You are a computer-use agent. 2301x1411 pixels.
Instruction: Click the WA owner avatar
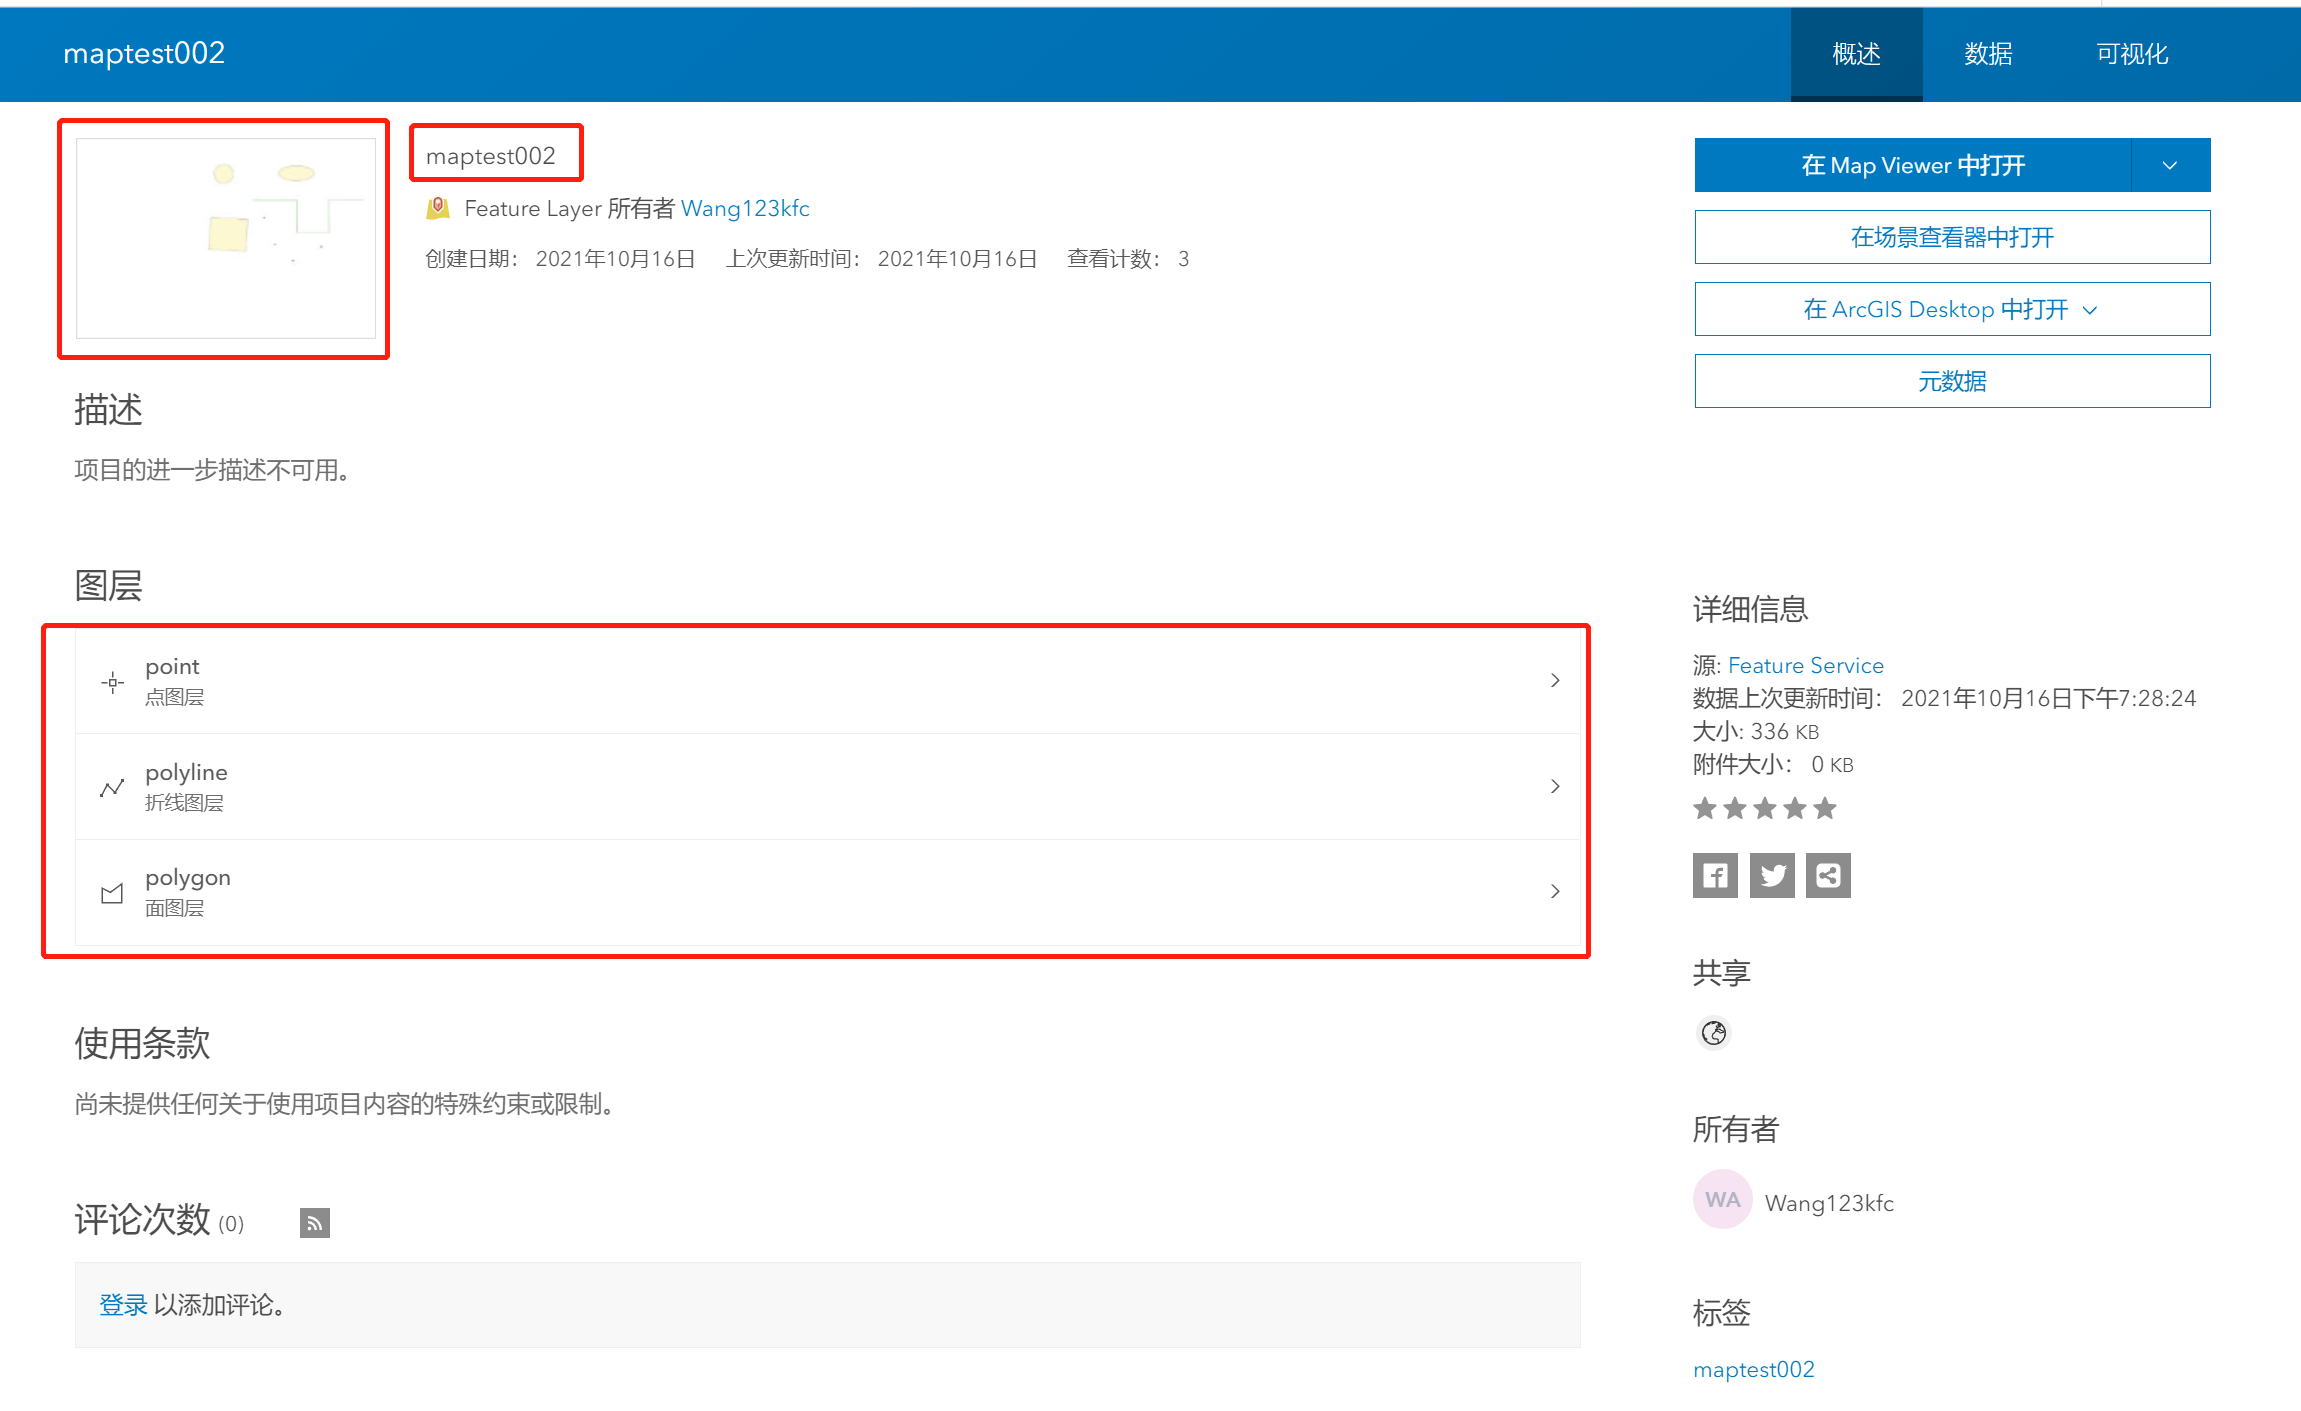(x=1722, y=1200)
